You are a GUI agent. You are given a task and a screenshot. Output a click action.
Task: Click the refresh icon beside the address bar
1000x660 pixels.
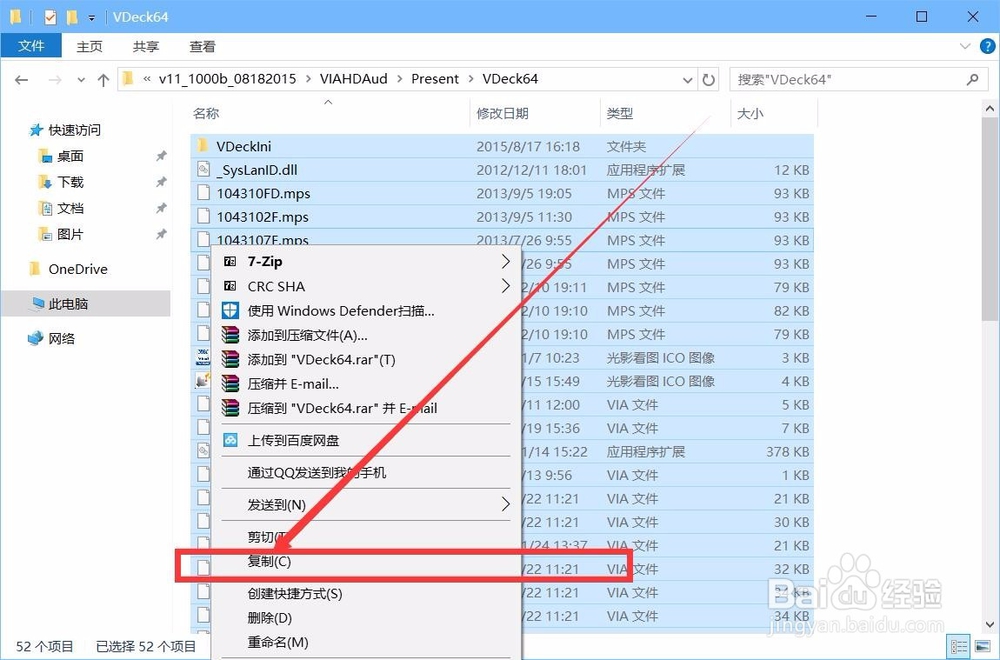point(707,79)
